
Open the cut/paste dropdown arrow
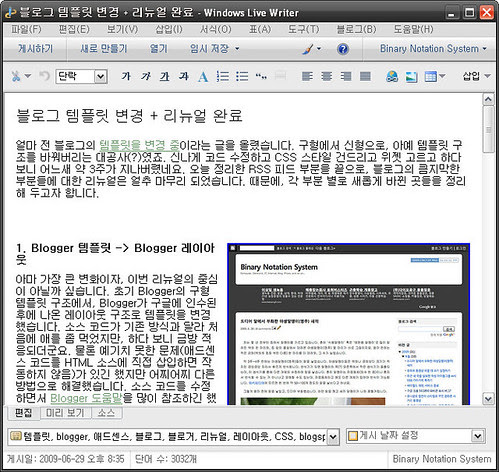click(28, 76)
